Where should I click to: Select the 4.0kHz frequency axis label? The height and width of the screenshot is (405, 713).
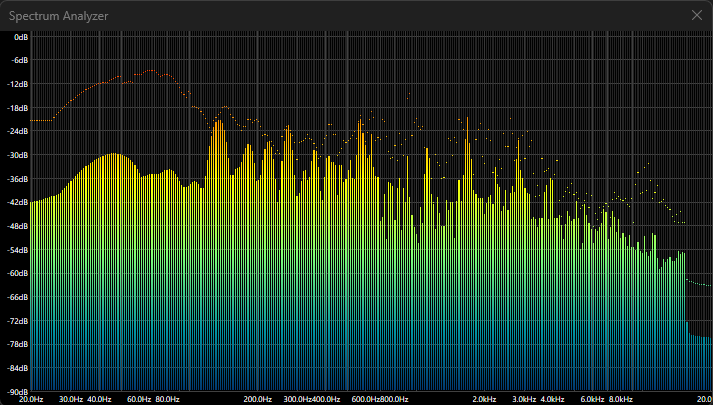point(553,399)
